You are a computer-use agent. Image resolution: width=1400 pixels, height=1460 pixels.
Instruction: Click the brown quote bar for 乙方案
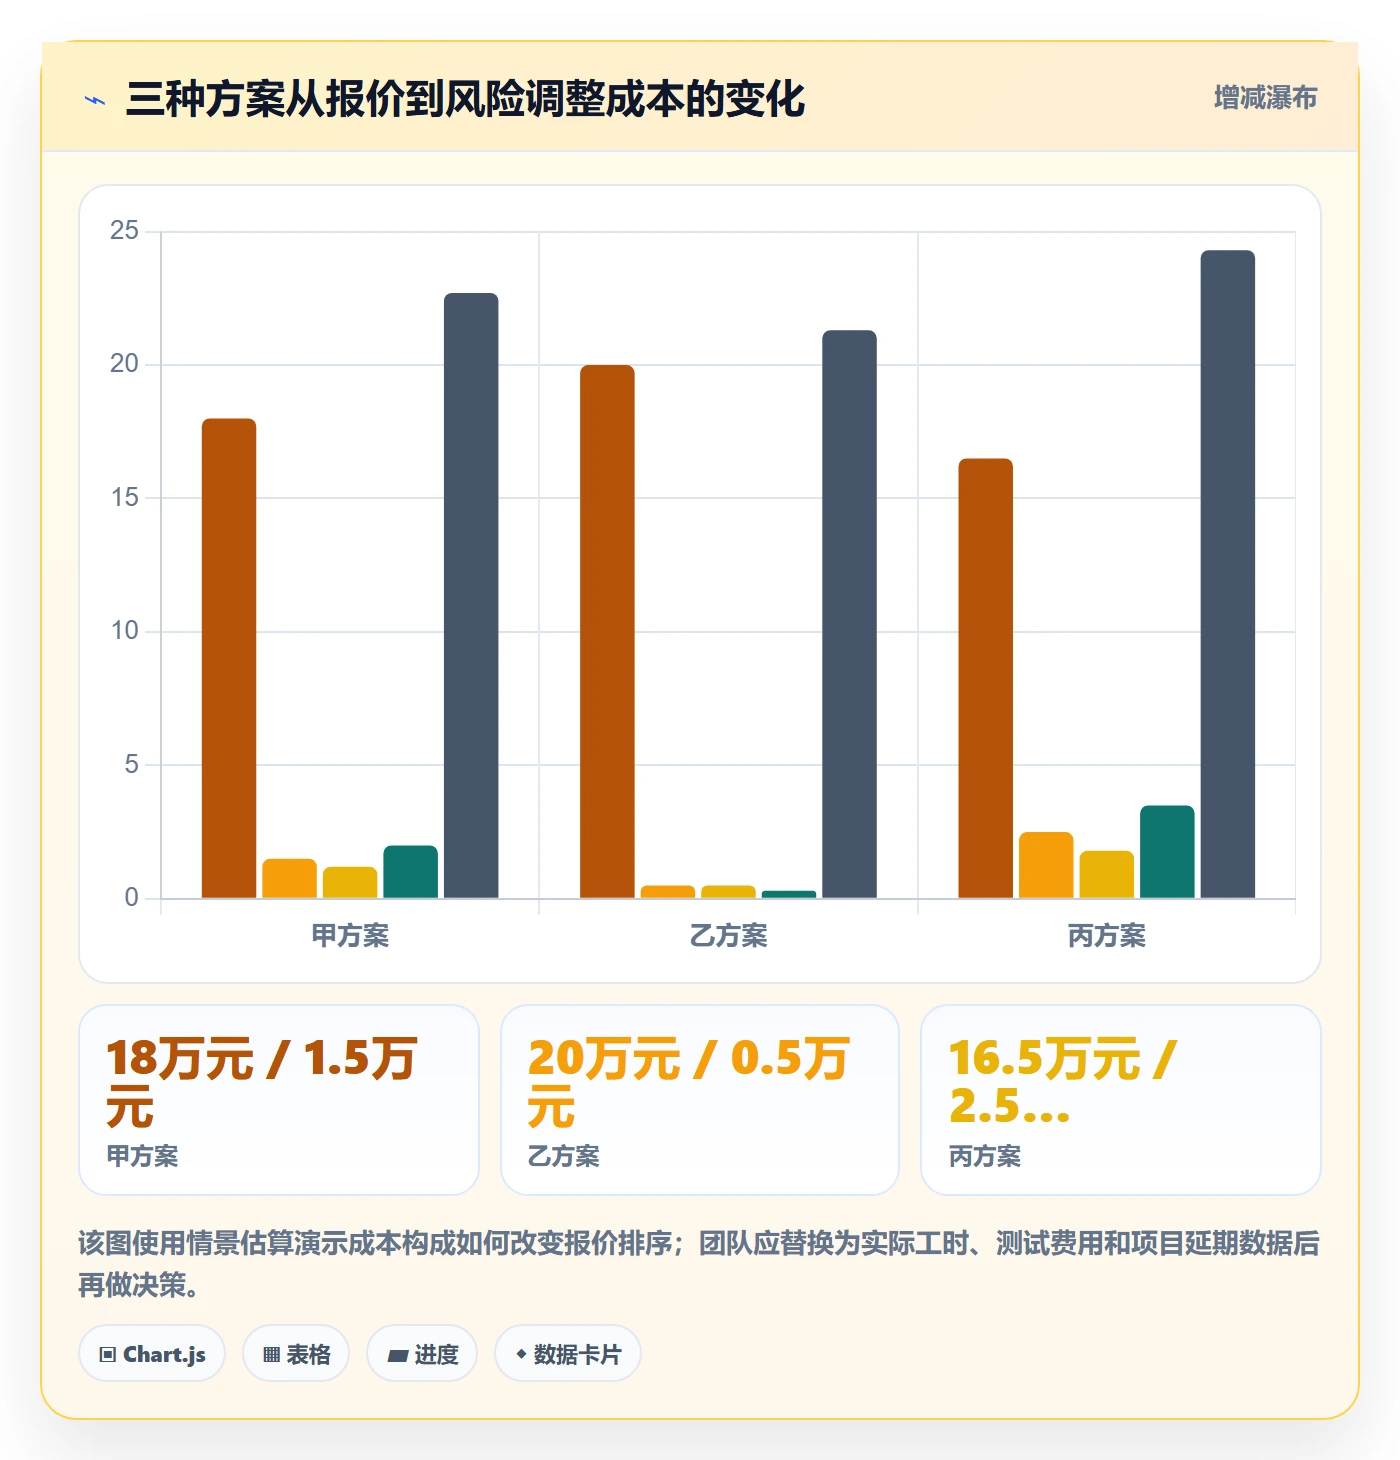point(607,631)
